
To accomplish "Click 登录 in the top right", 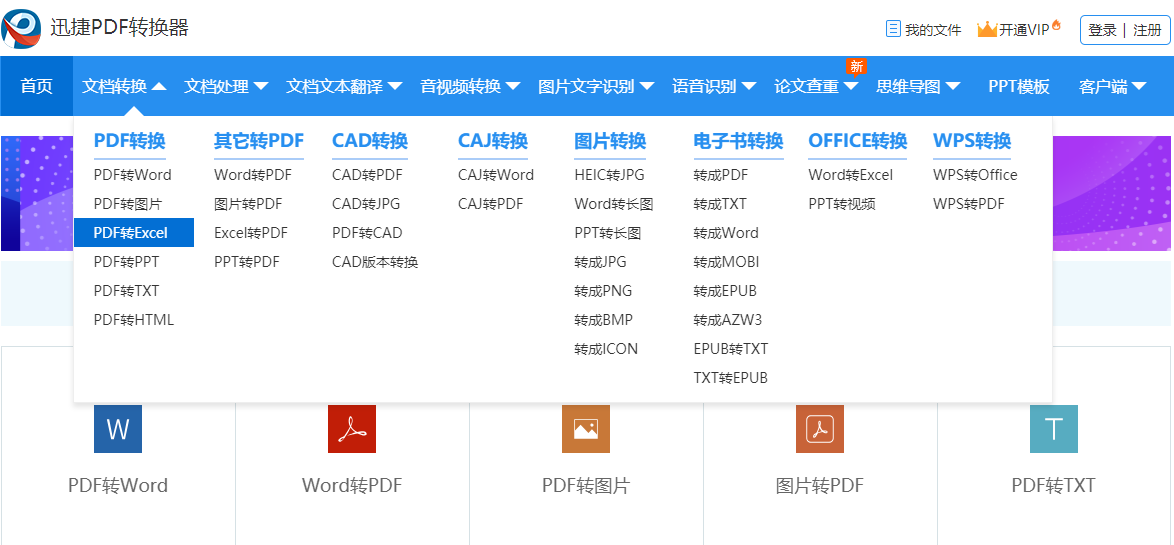I will pyautogui.click(x=1102, y=30).
